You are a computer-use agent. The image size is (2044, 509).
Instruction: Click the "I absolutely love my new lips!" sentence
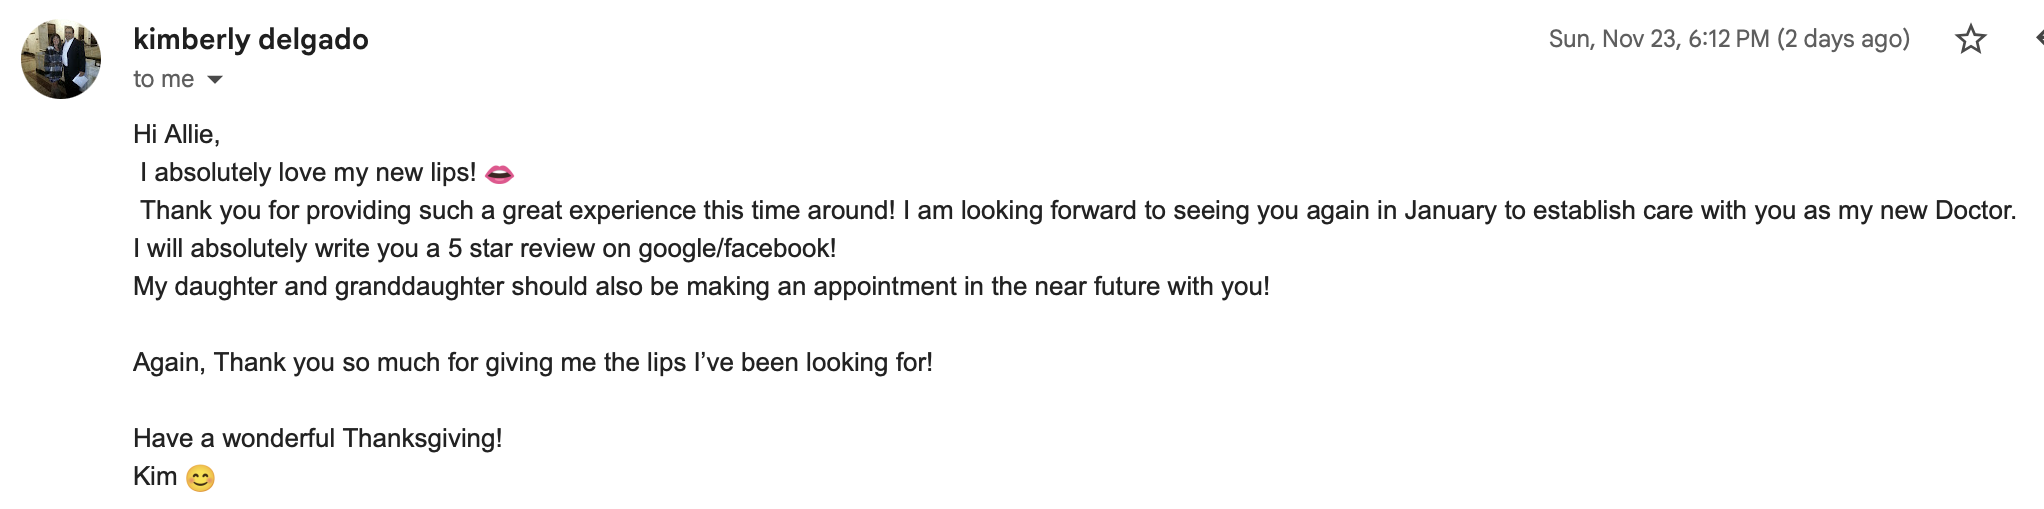308,172
